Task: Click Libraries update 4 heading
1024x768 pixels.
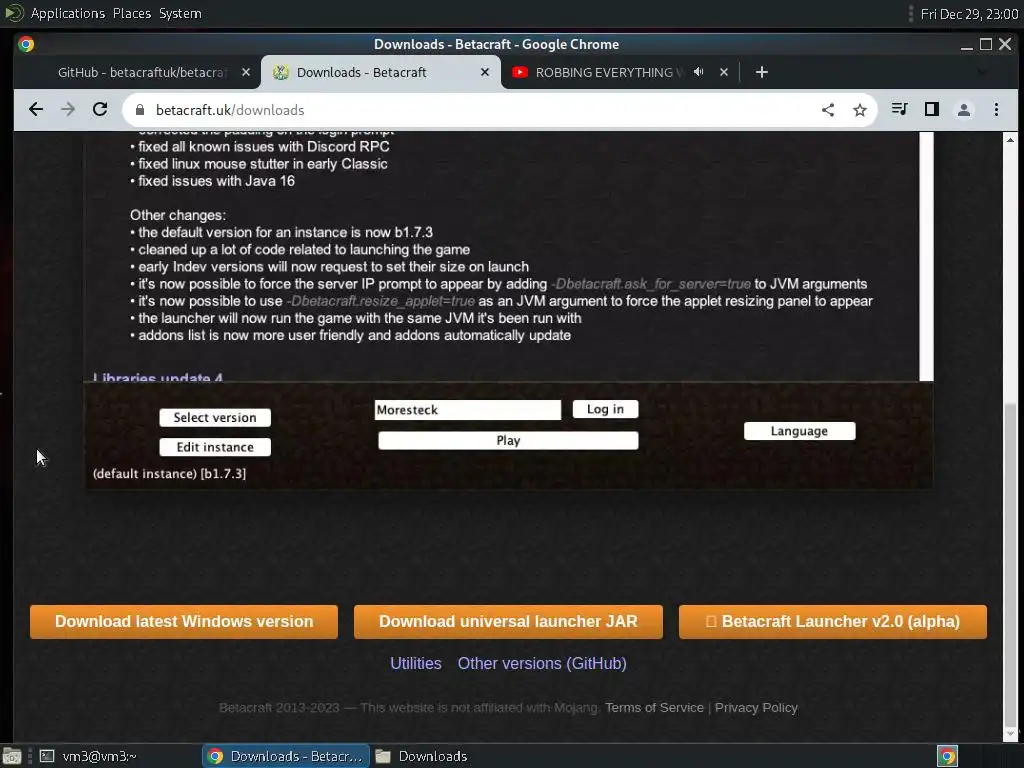Action: (157, 377)
